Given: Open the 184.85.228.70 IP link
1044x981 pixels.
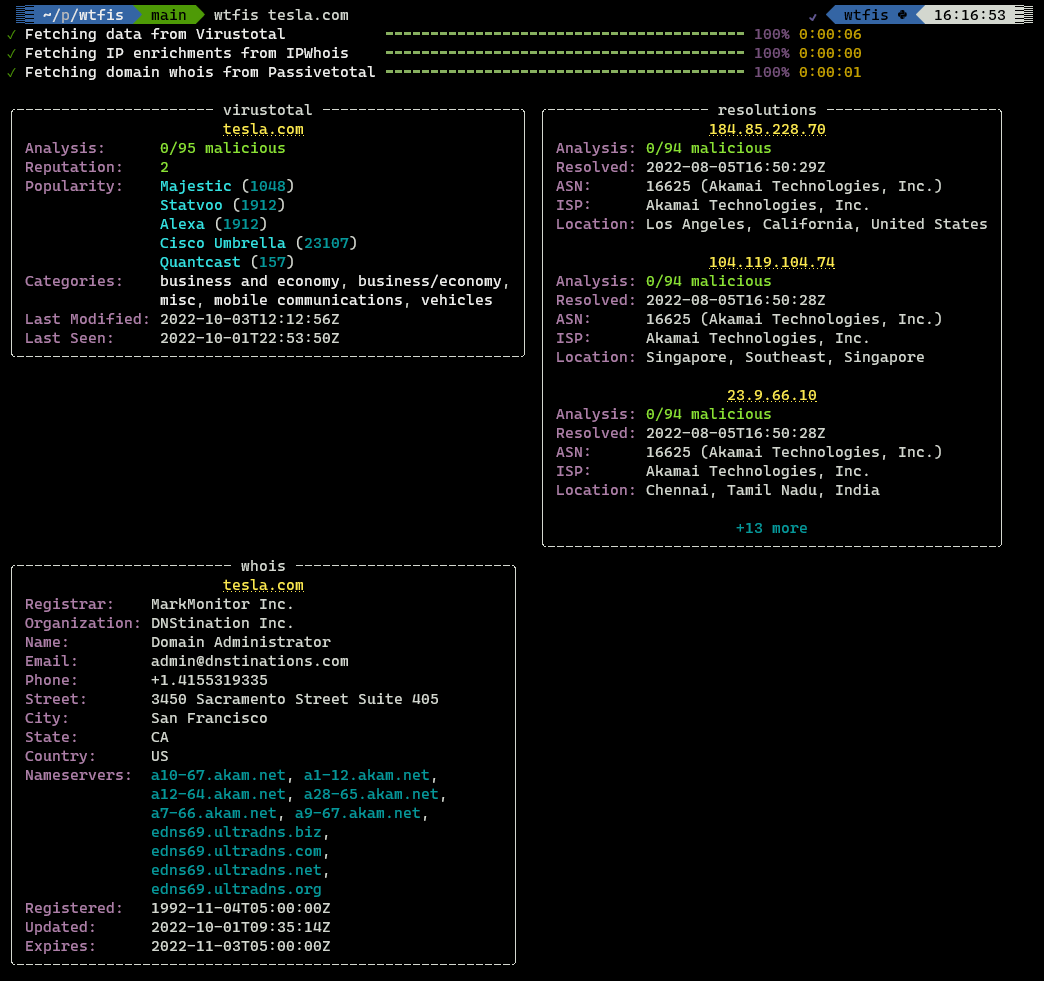Looking at the screenshot, I should point(767,129).
